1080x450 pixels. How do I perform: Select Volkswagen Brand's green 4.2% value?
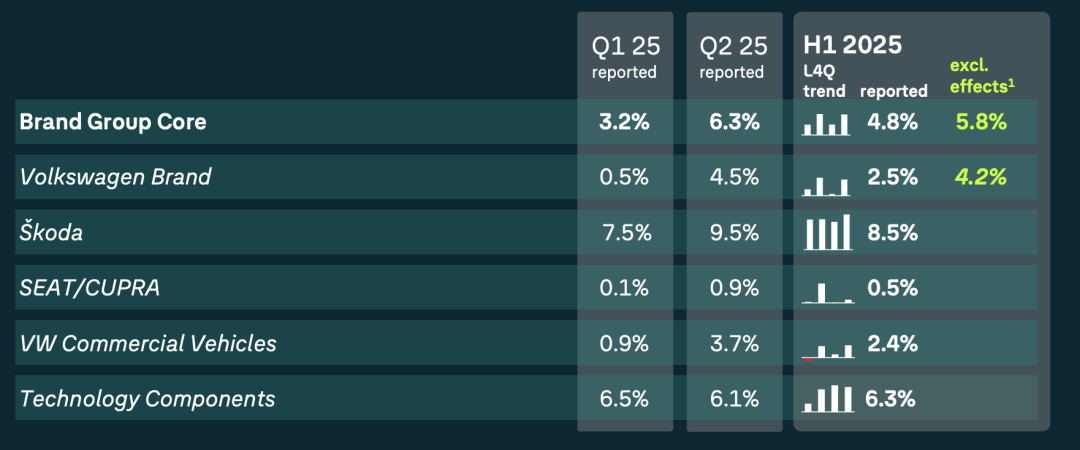(981, 178)
